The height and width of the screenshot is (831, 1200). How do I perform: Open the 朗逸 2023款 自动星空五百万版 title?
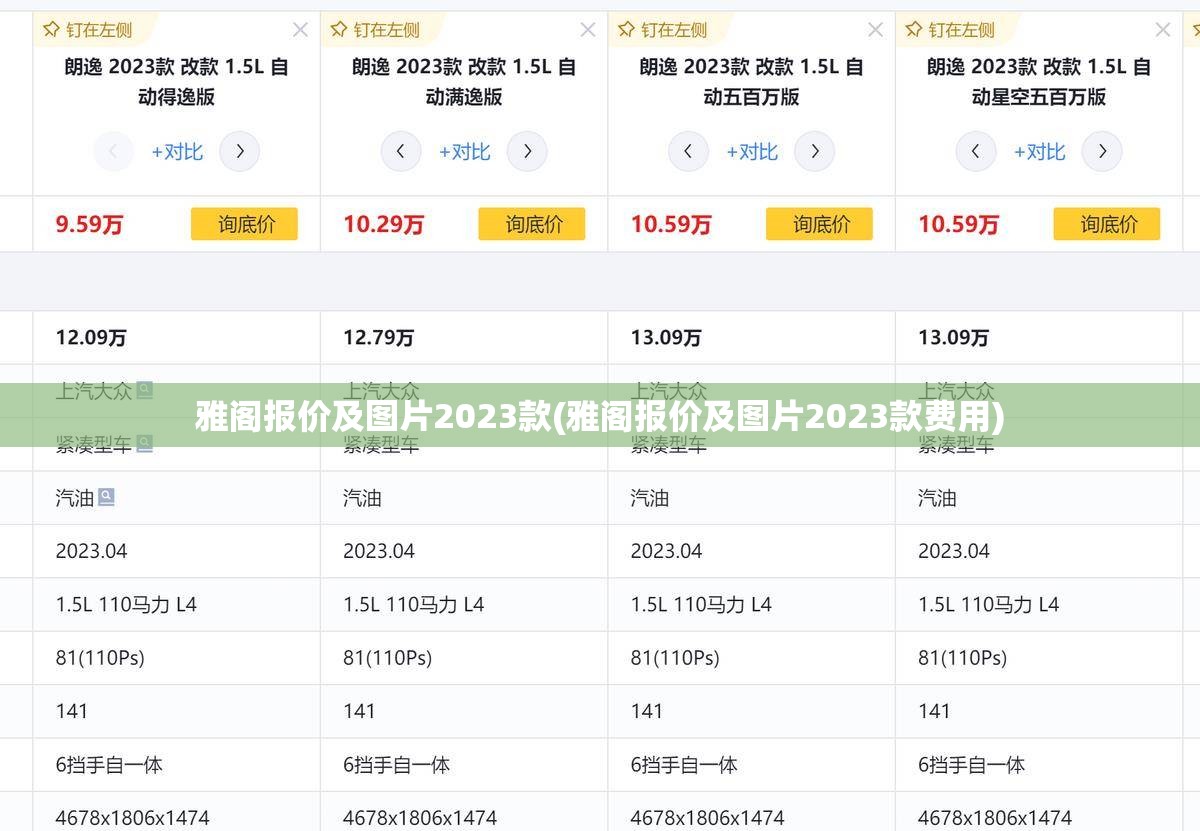pyautogui.click(x=1039, y=82)
